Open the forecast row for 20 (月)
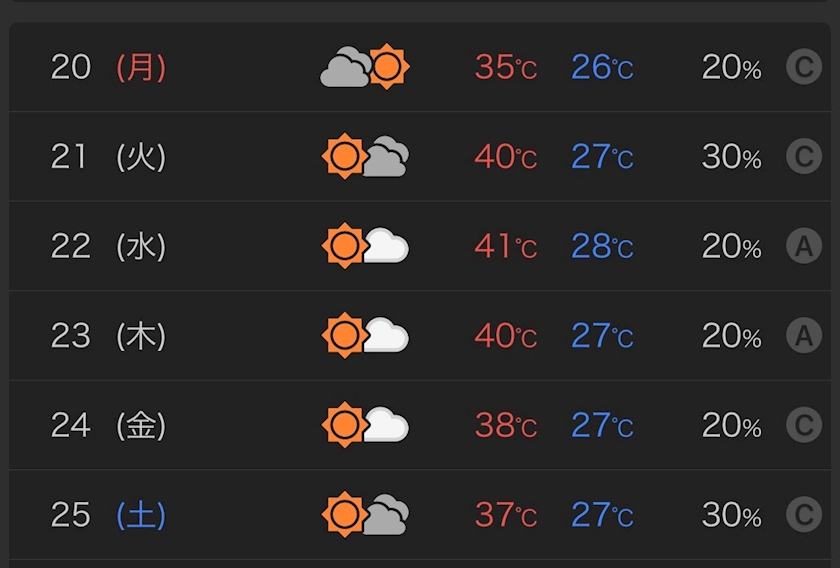Image resolution: width=840 pixels, height=568 pixels. click(x=420, y=67)
